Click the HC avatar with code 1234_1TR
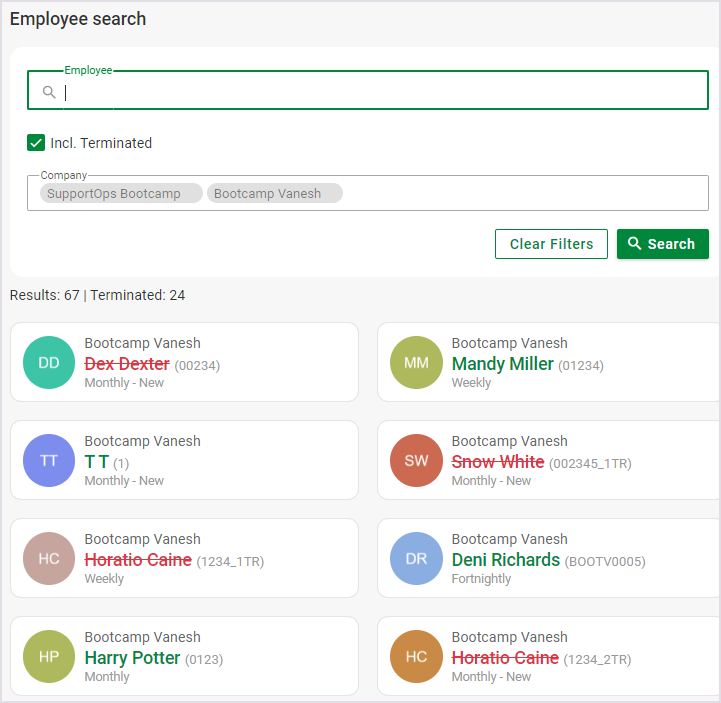This screenshot has width=721, height=703. [49, 559]
